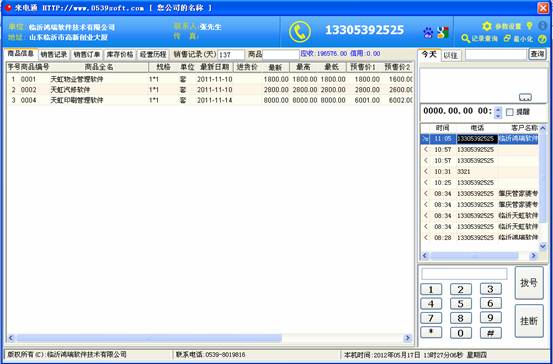Click the yellow lightbulb icon in the header
The width and height of the screenshot is (553, 364).
point(529,25)
